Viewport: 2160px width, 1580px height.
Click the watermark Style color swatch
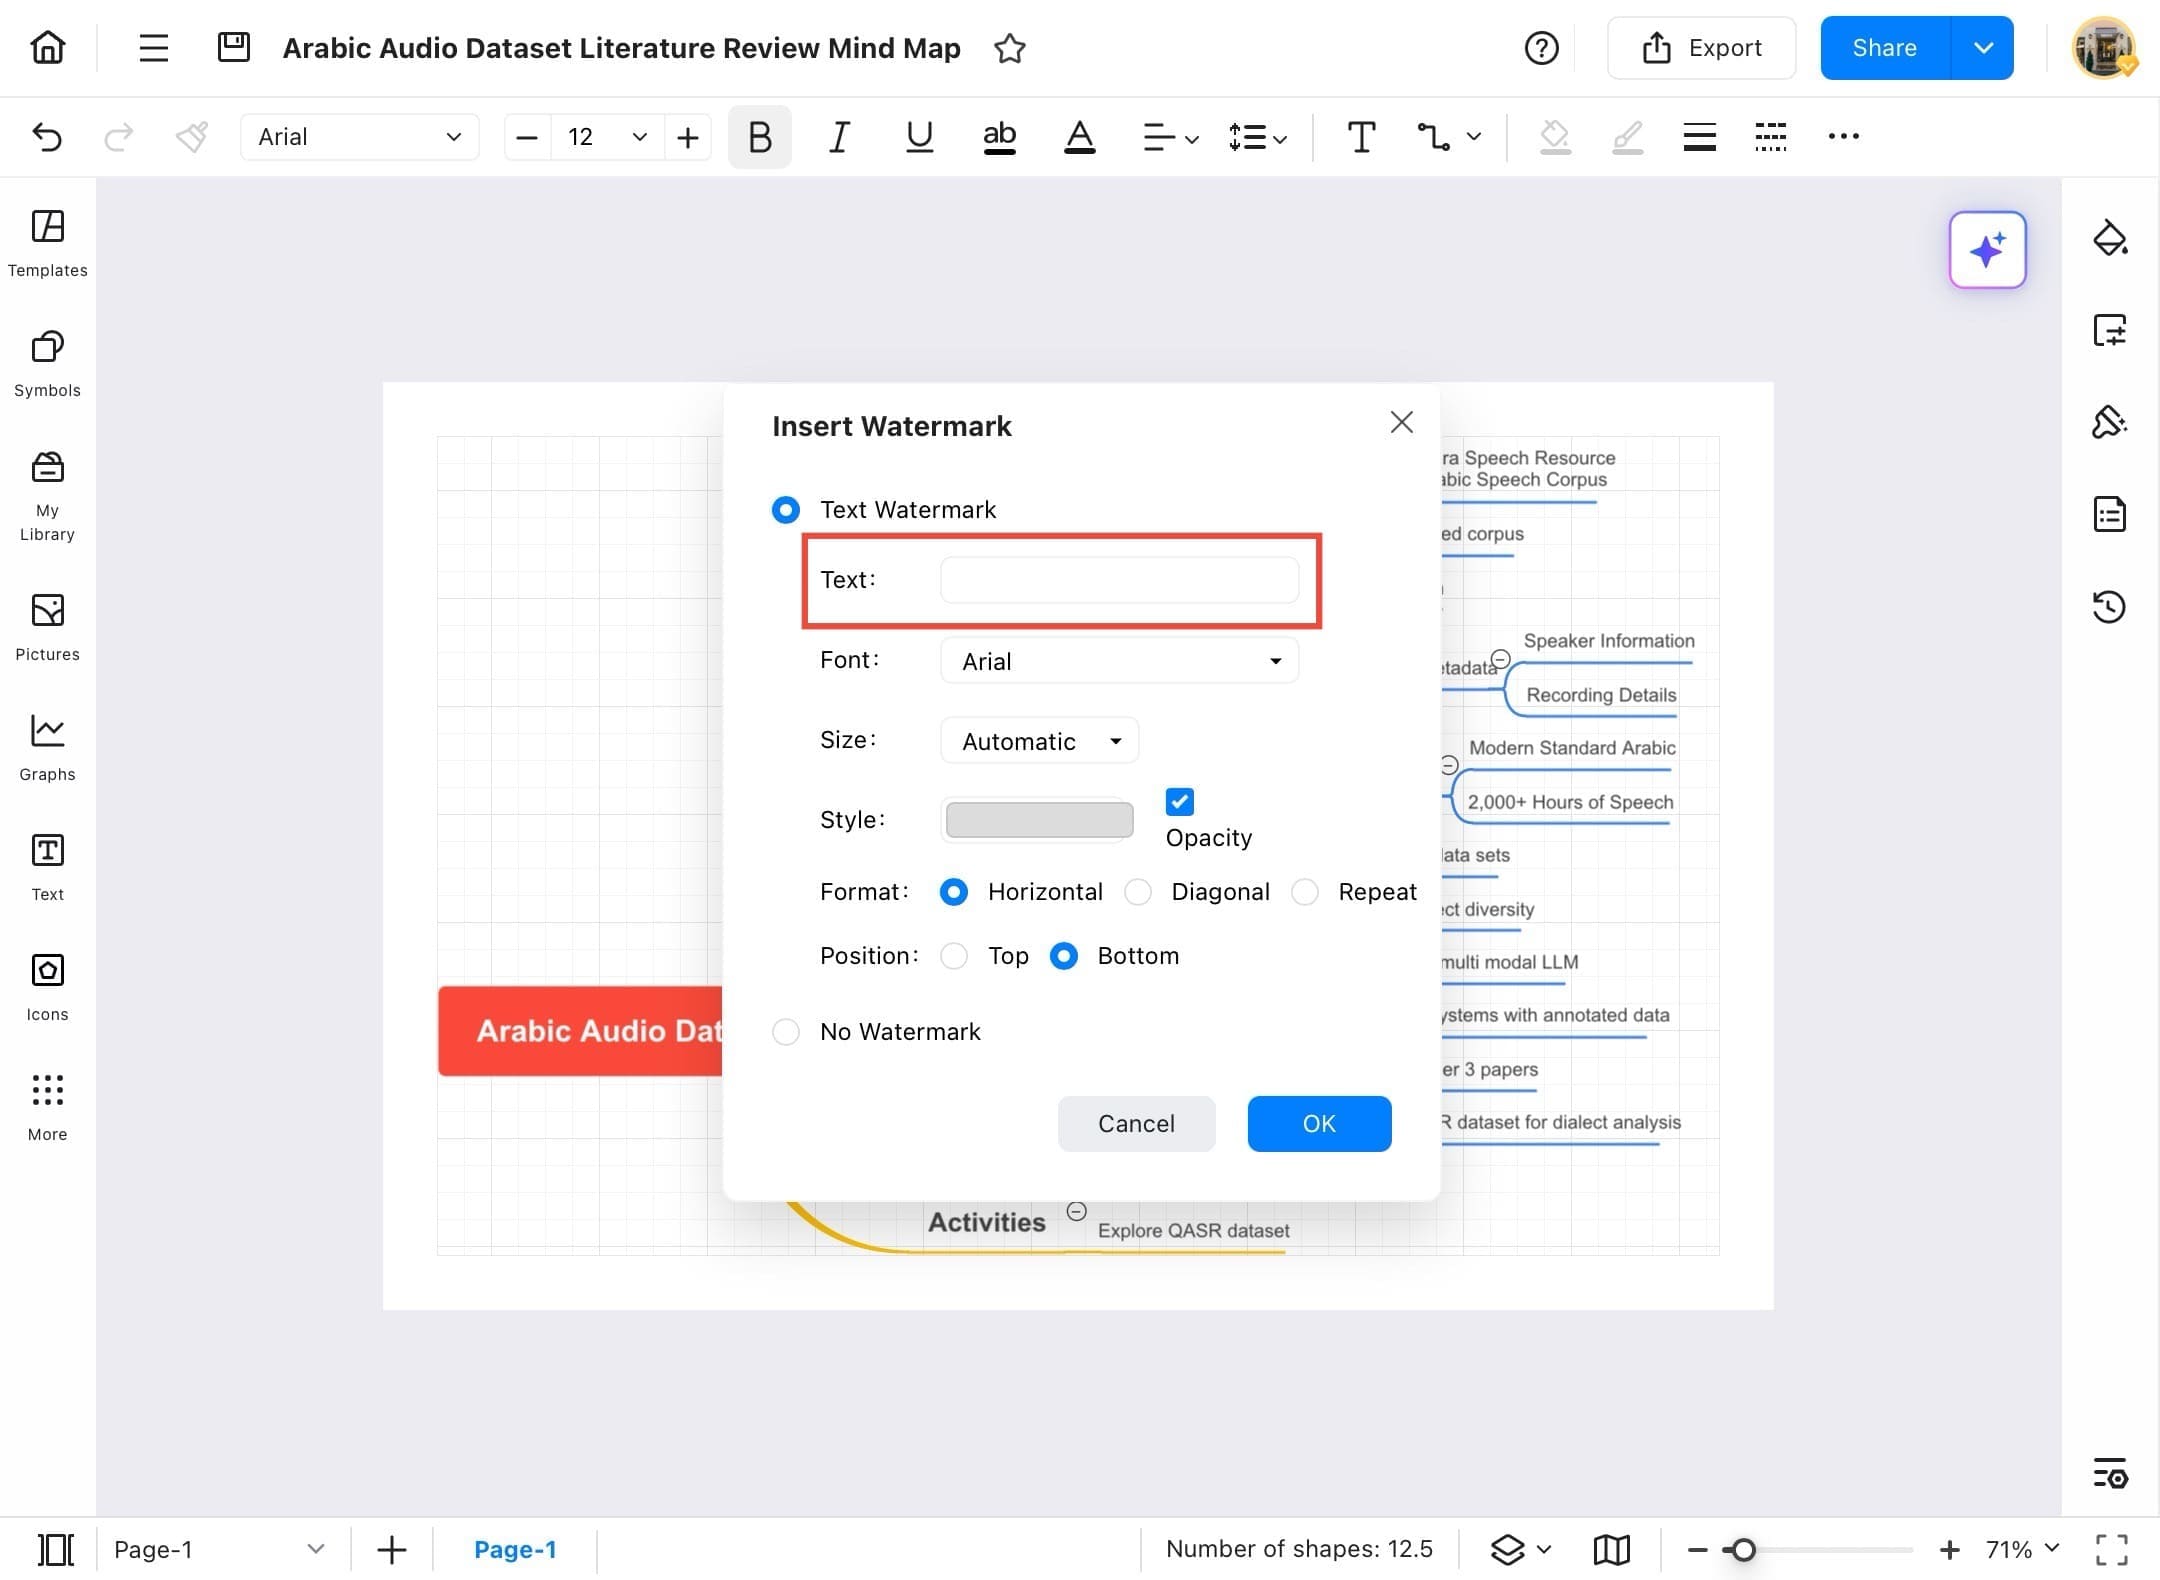[x=1037, y=819]
